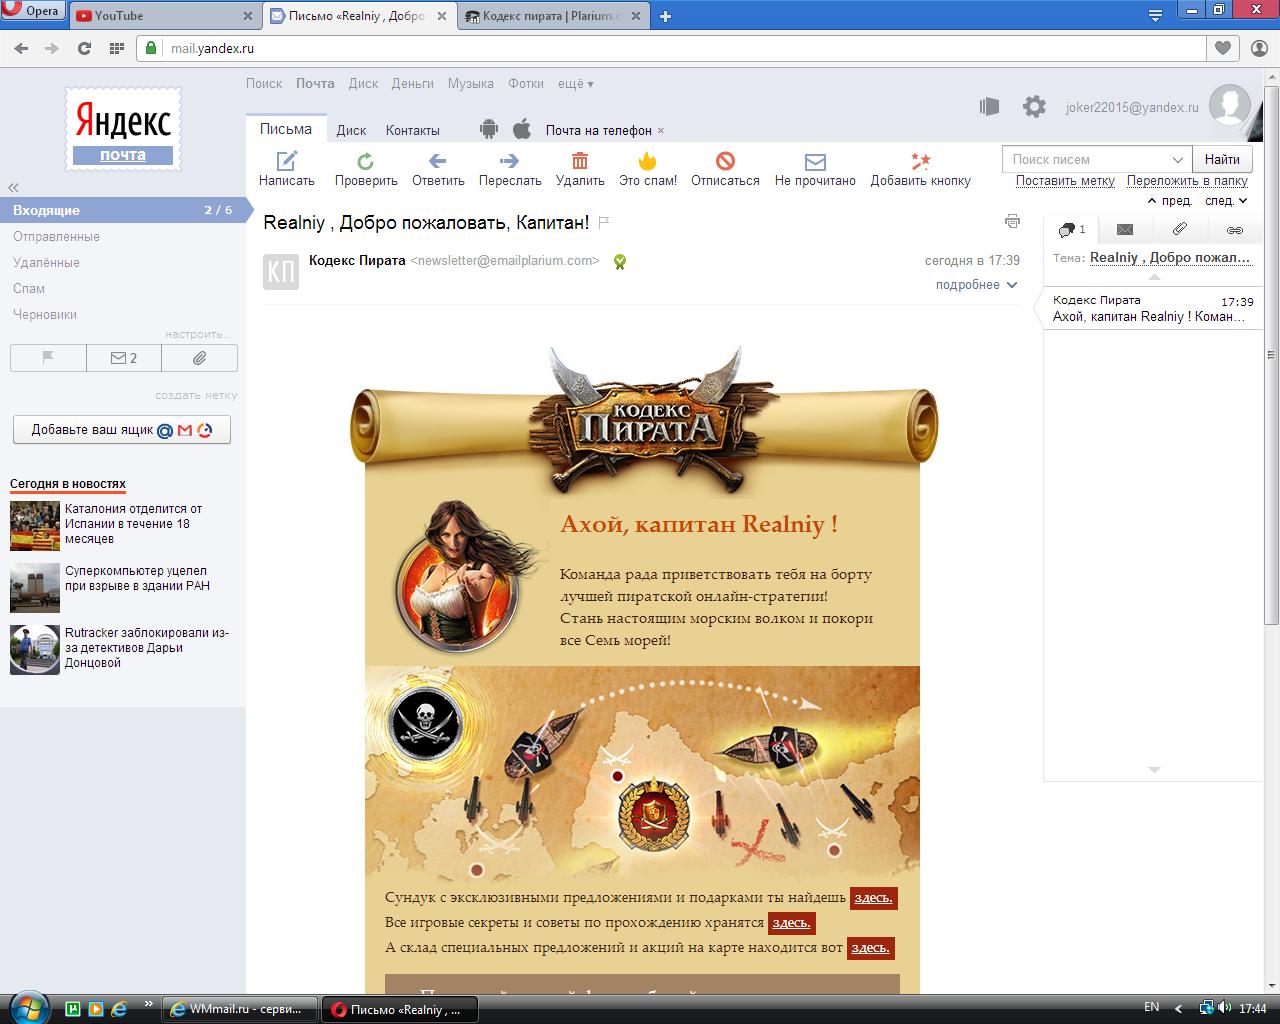Screen dimensions: 1280x1024
Task: Click the print letter icon
Action: [x=1012, y=221]
